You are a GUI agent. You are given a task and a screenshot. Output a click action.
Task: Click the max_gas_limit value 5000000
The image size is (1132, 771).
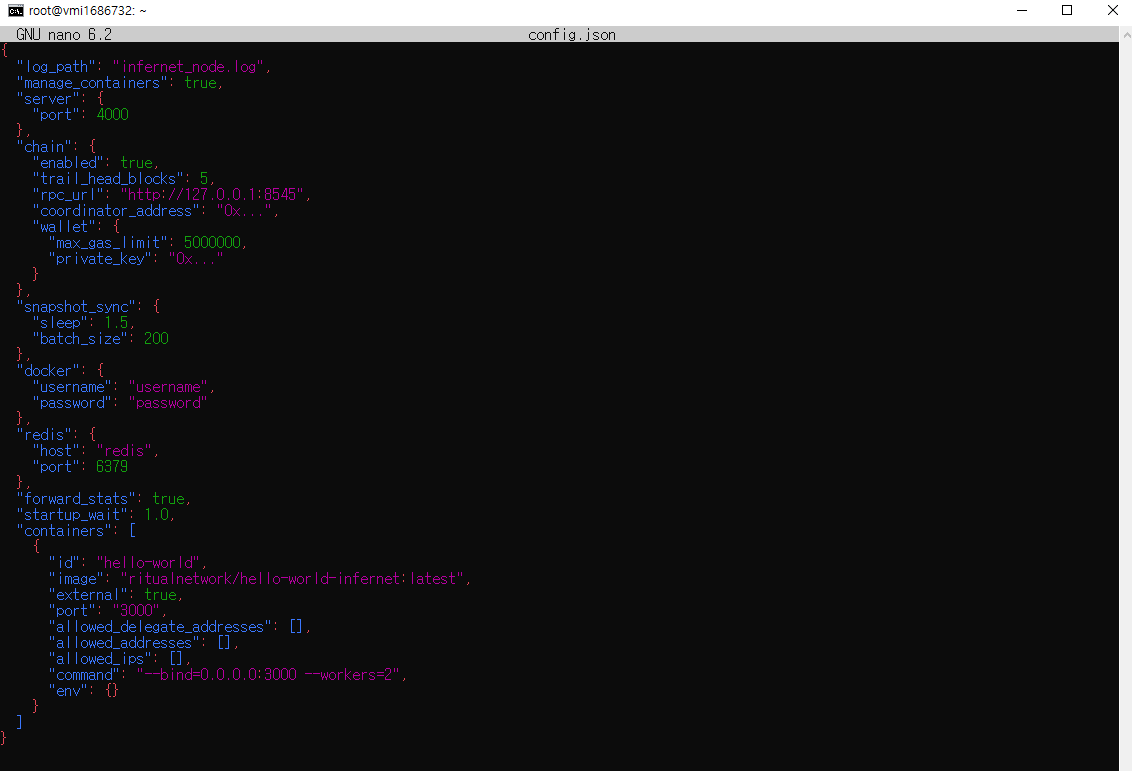click(212, 243)
